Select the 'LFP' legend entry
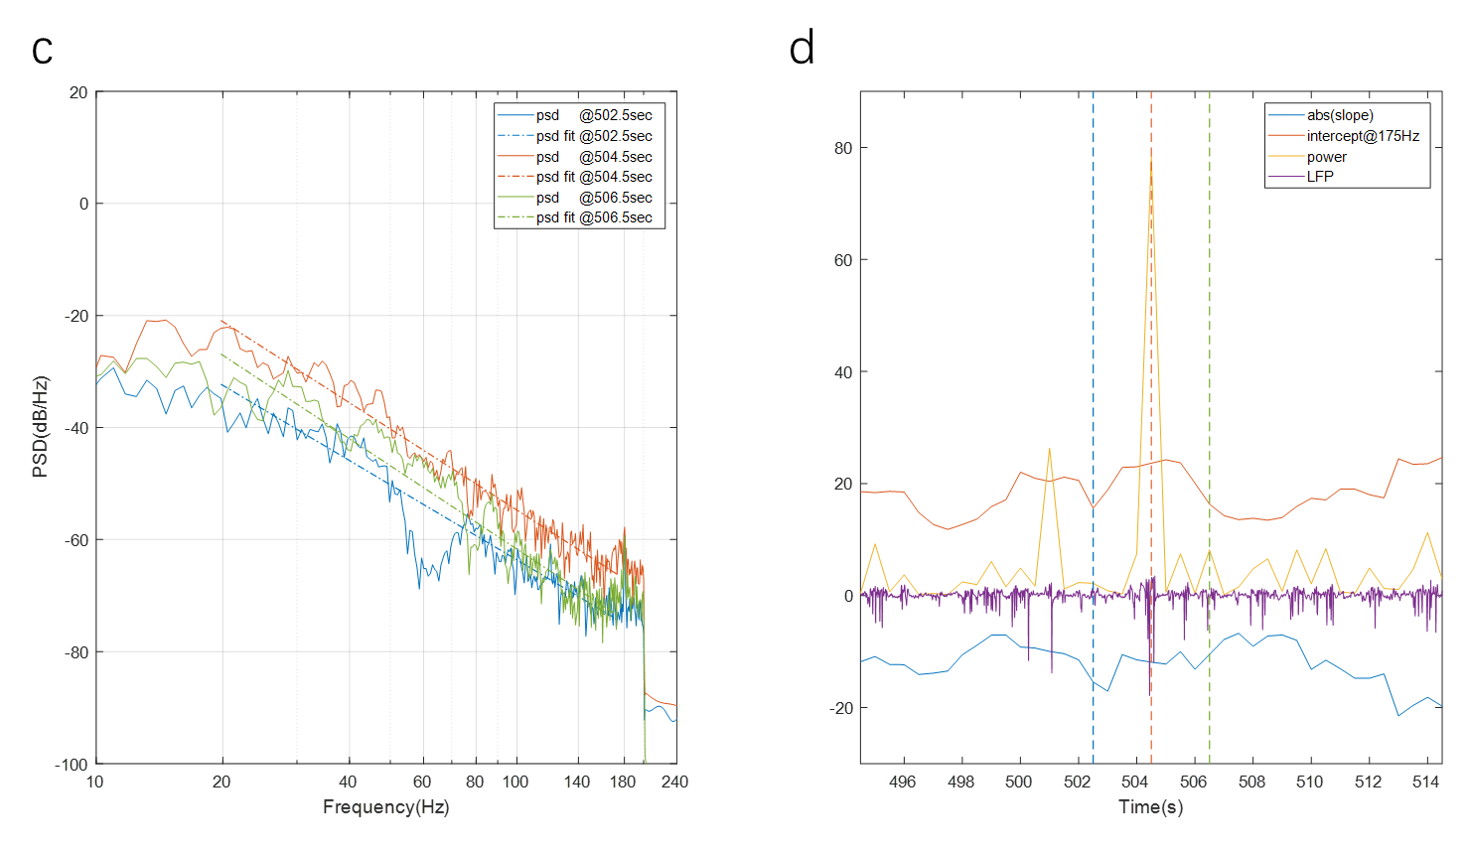This screenshot has width=1467, height=854. click(1320, 177)
